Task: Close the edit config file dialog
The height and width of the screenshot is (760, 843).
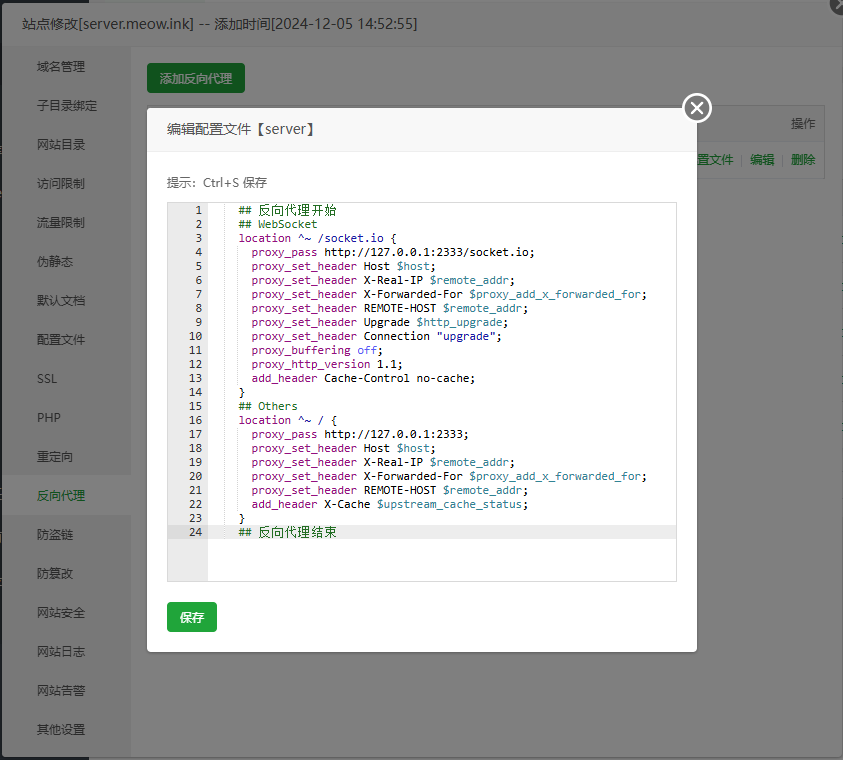Action: 697,108
